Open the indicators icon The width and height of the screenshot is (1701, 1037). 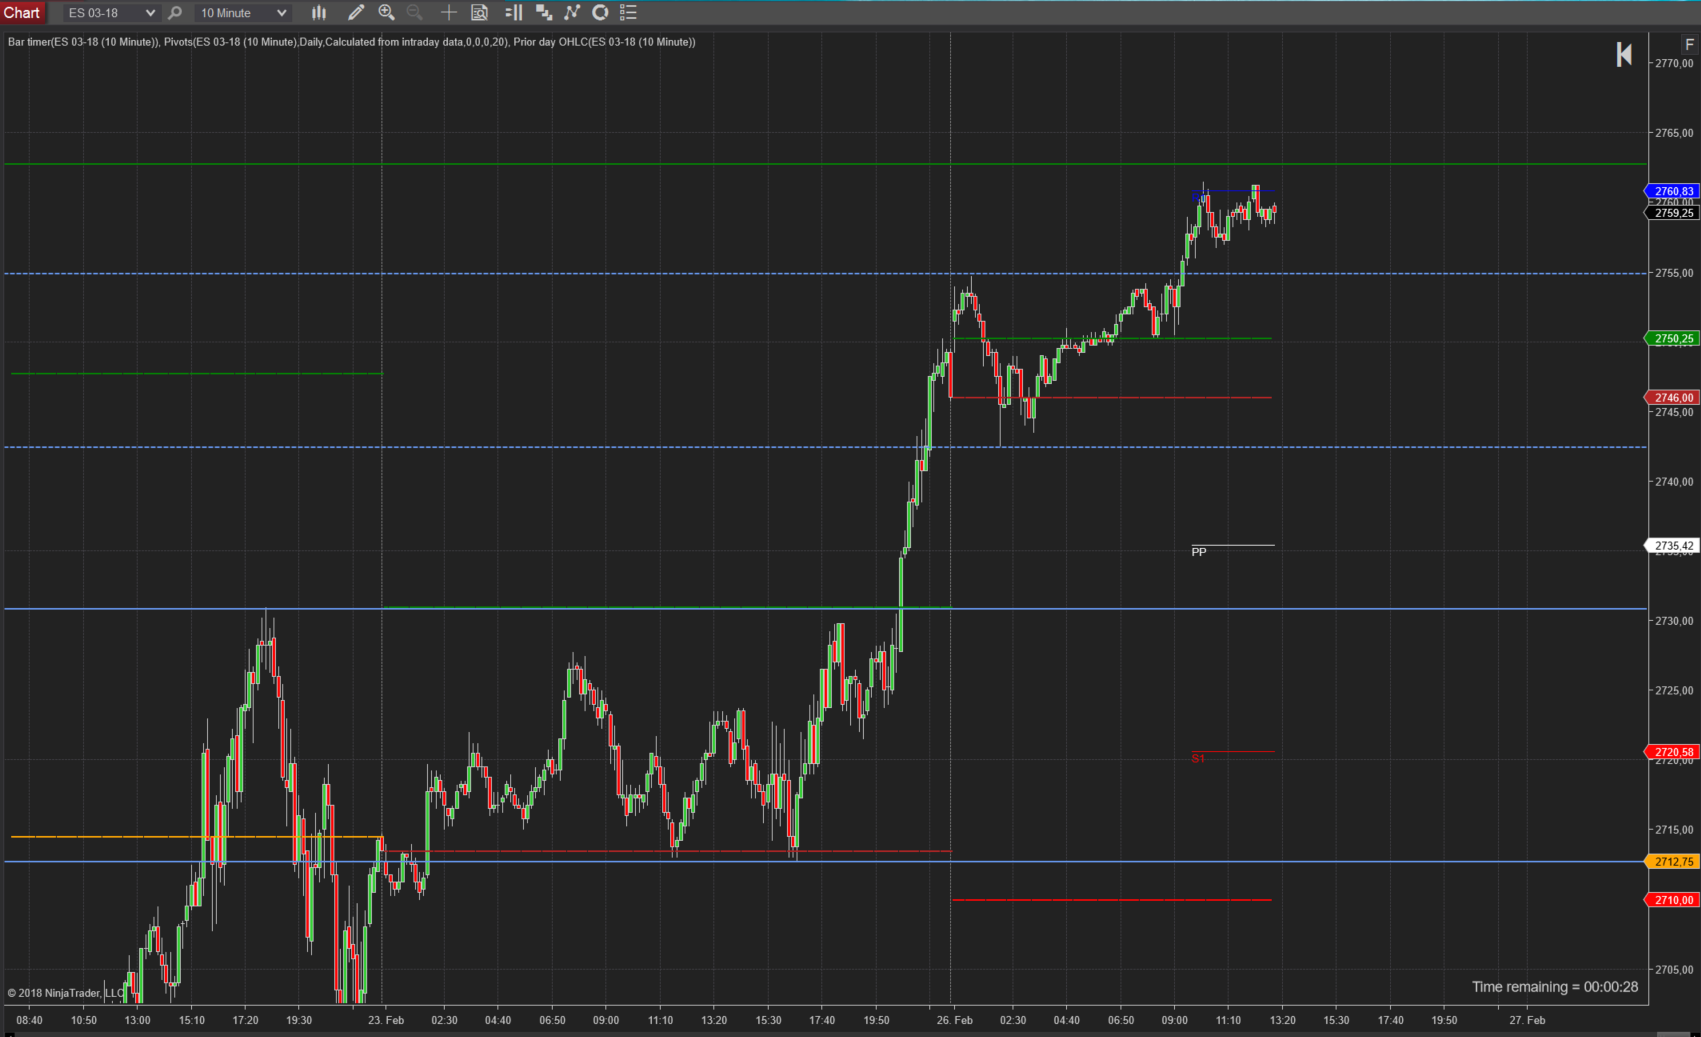click(x=572, y=13)
